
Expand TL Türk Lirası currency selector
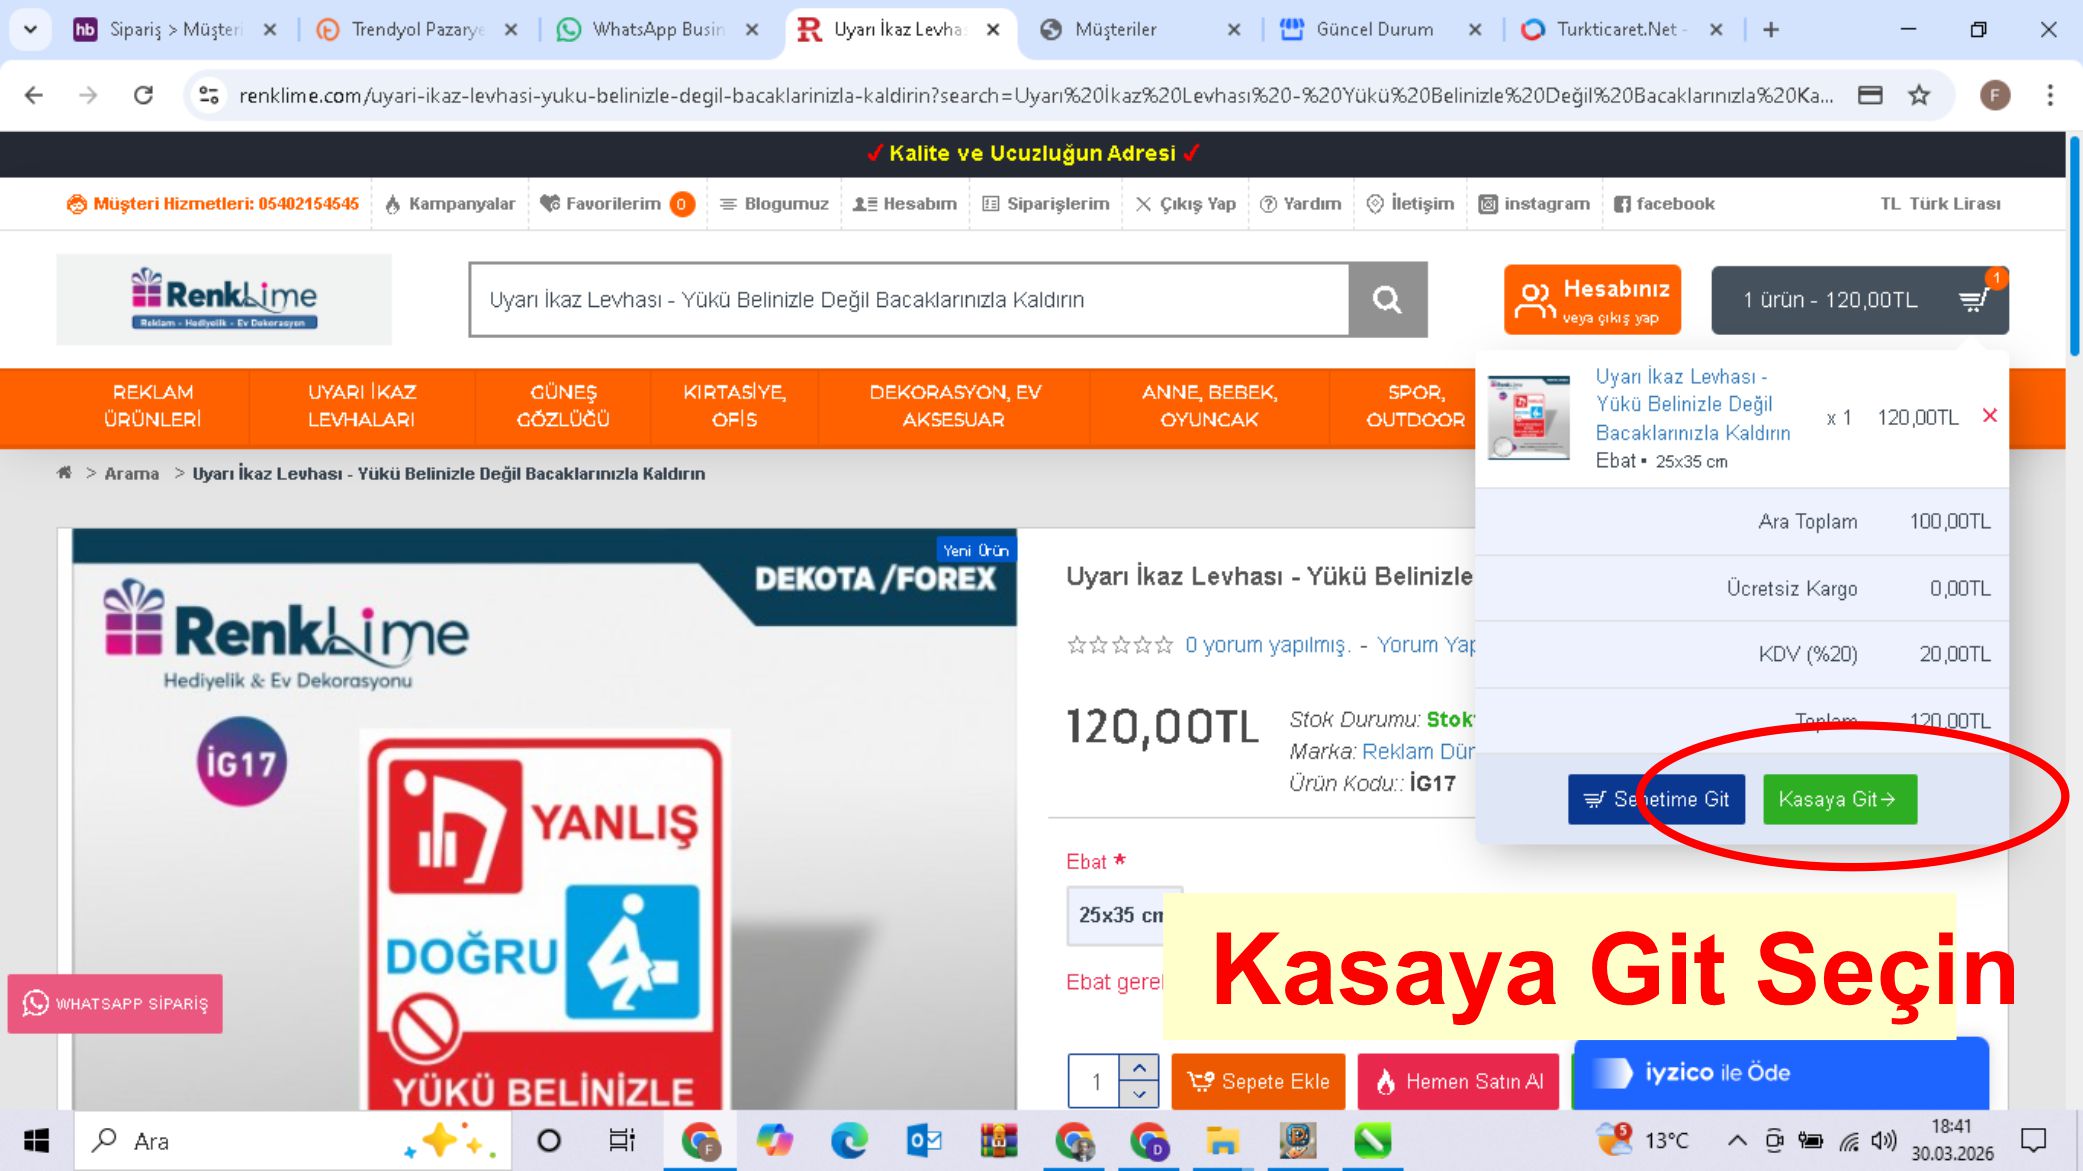tap(1939, 204)
